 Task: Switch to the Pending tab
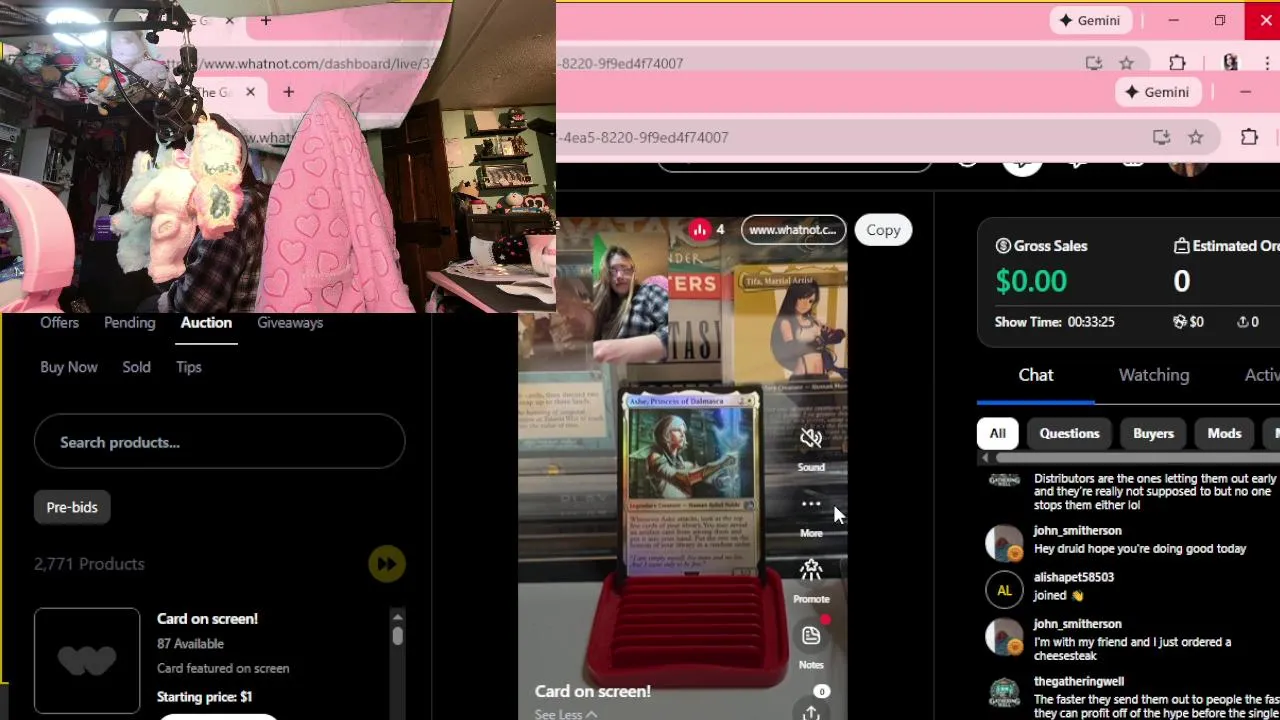129,322
